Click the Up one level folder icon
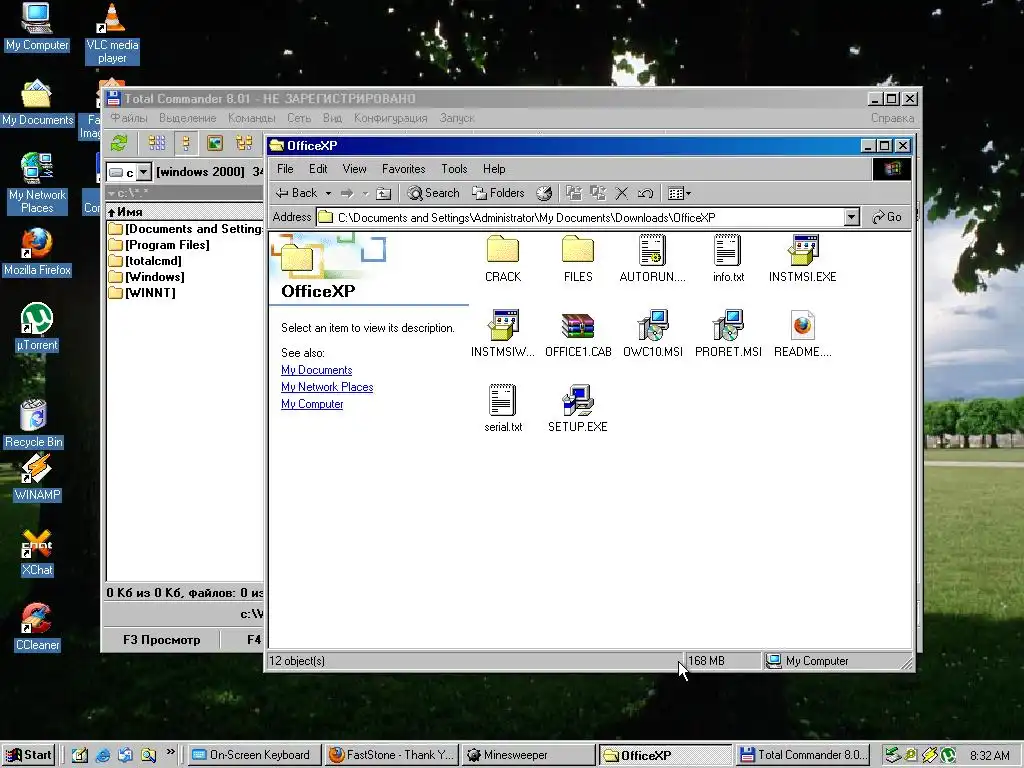Image resolution: width=1024 pixels, height=768 pixels. [x=384, y=193]
